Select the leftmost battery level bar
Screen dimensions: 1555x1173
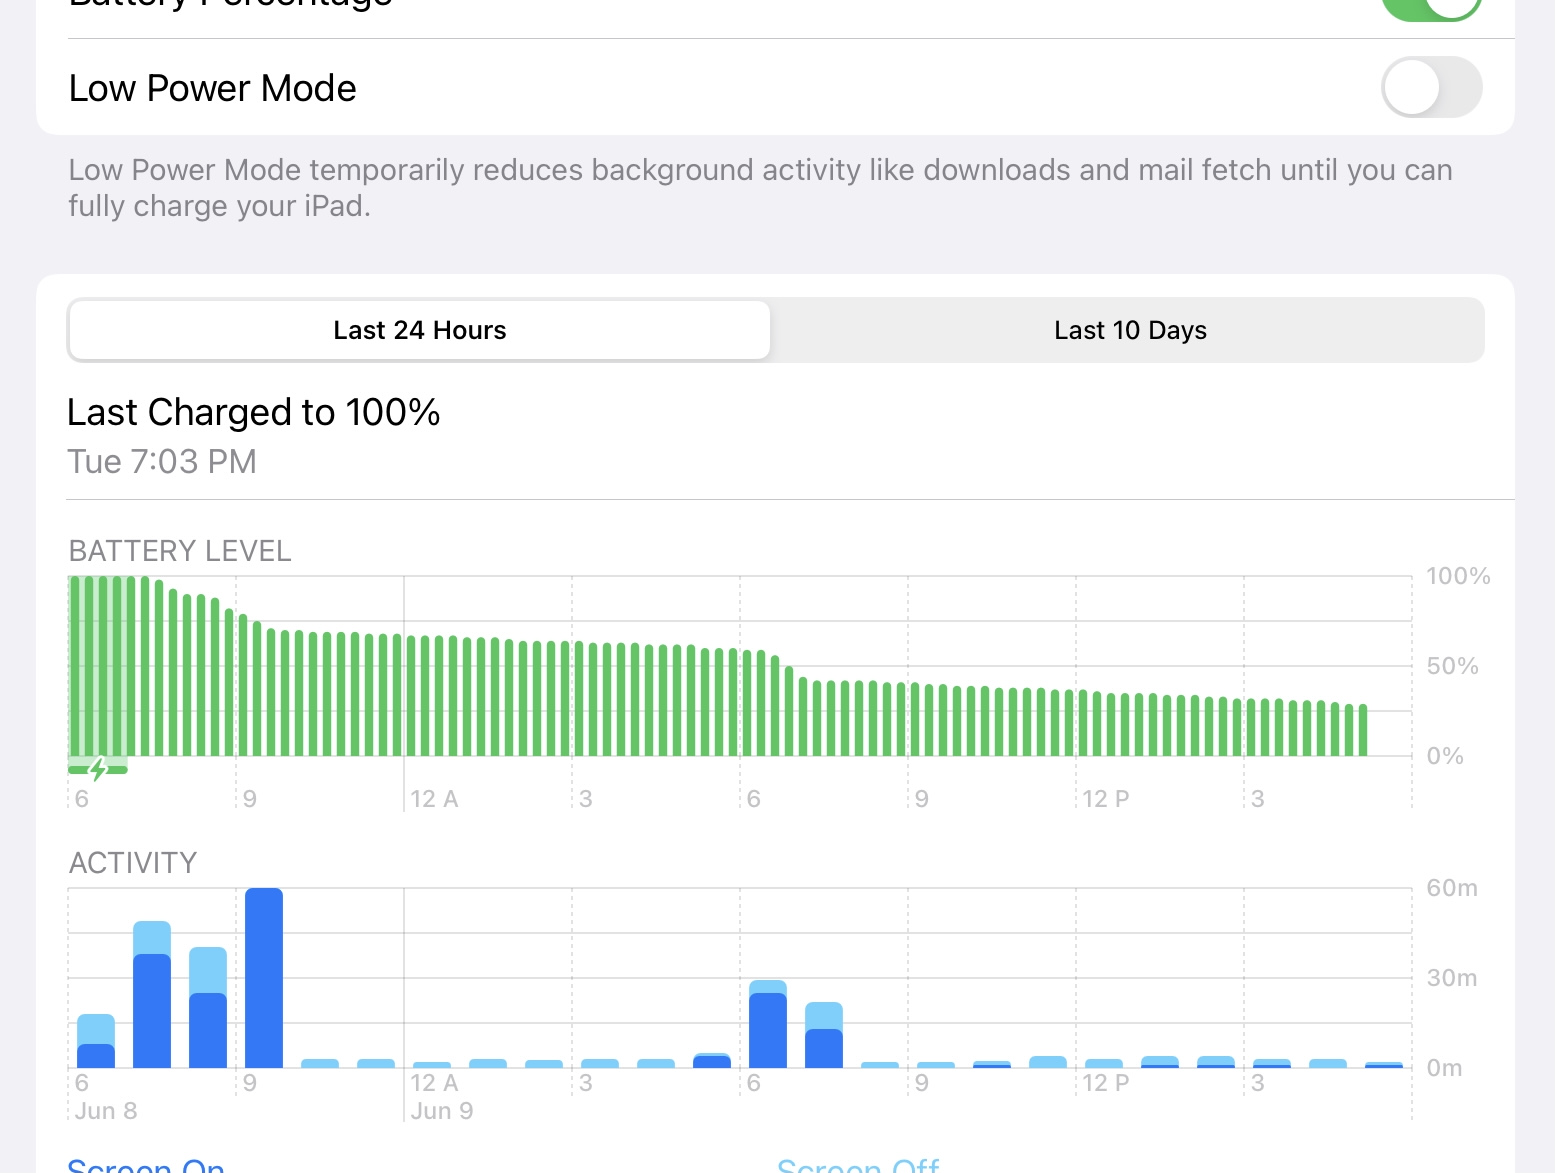pyautogui.click(x=75, y=665)
